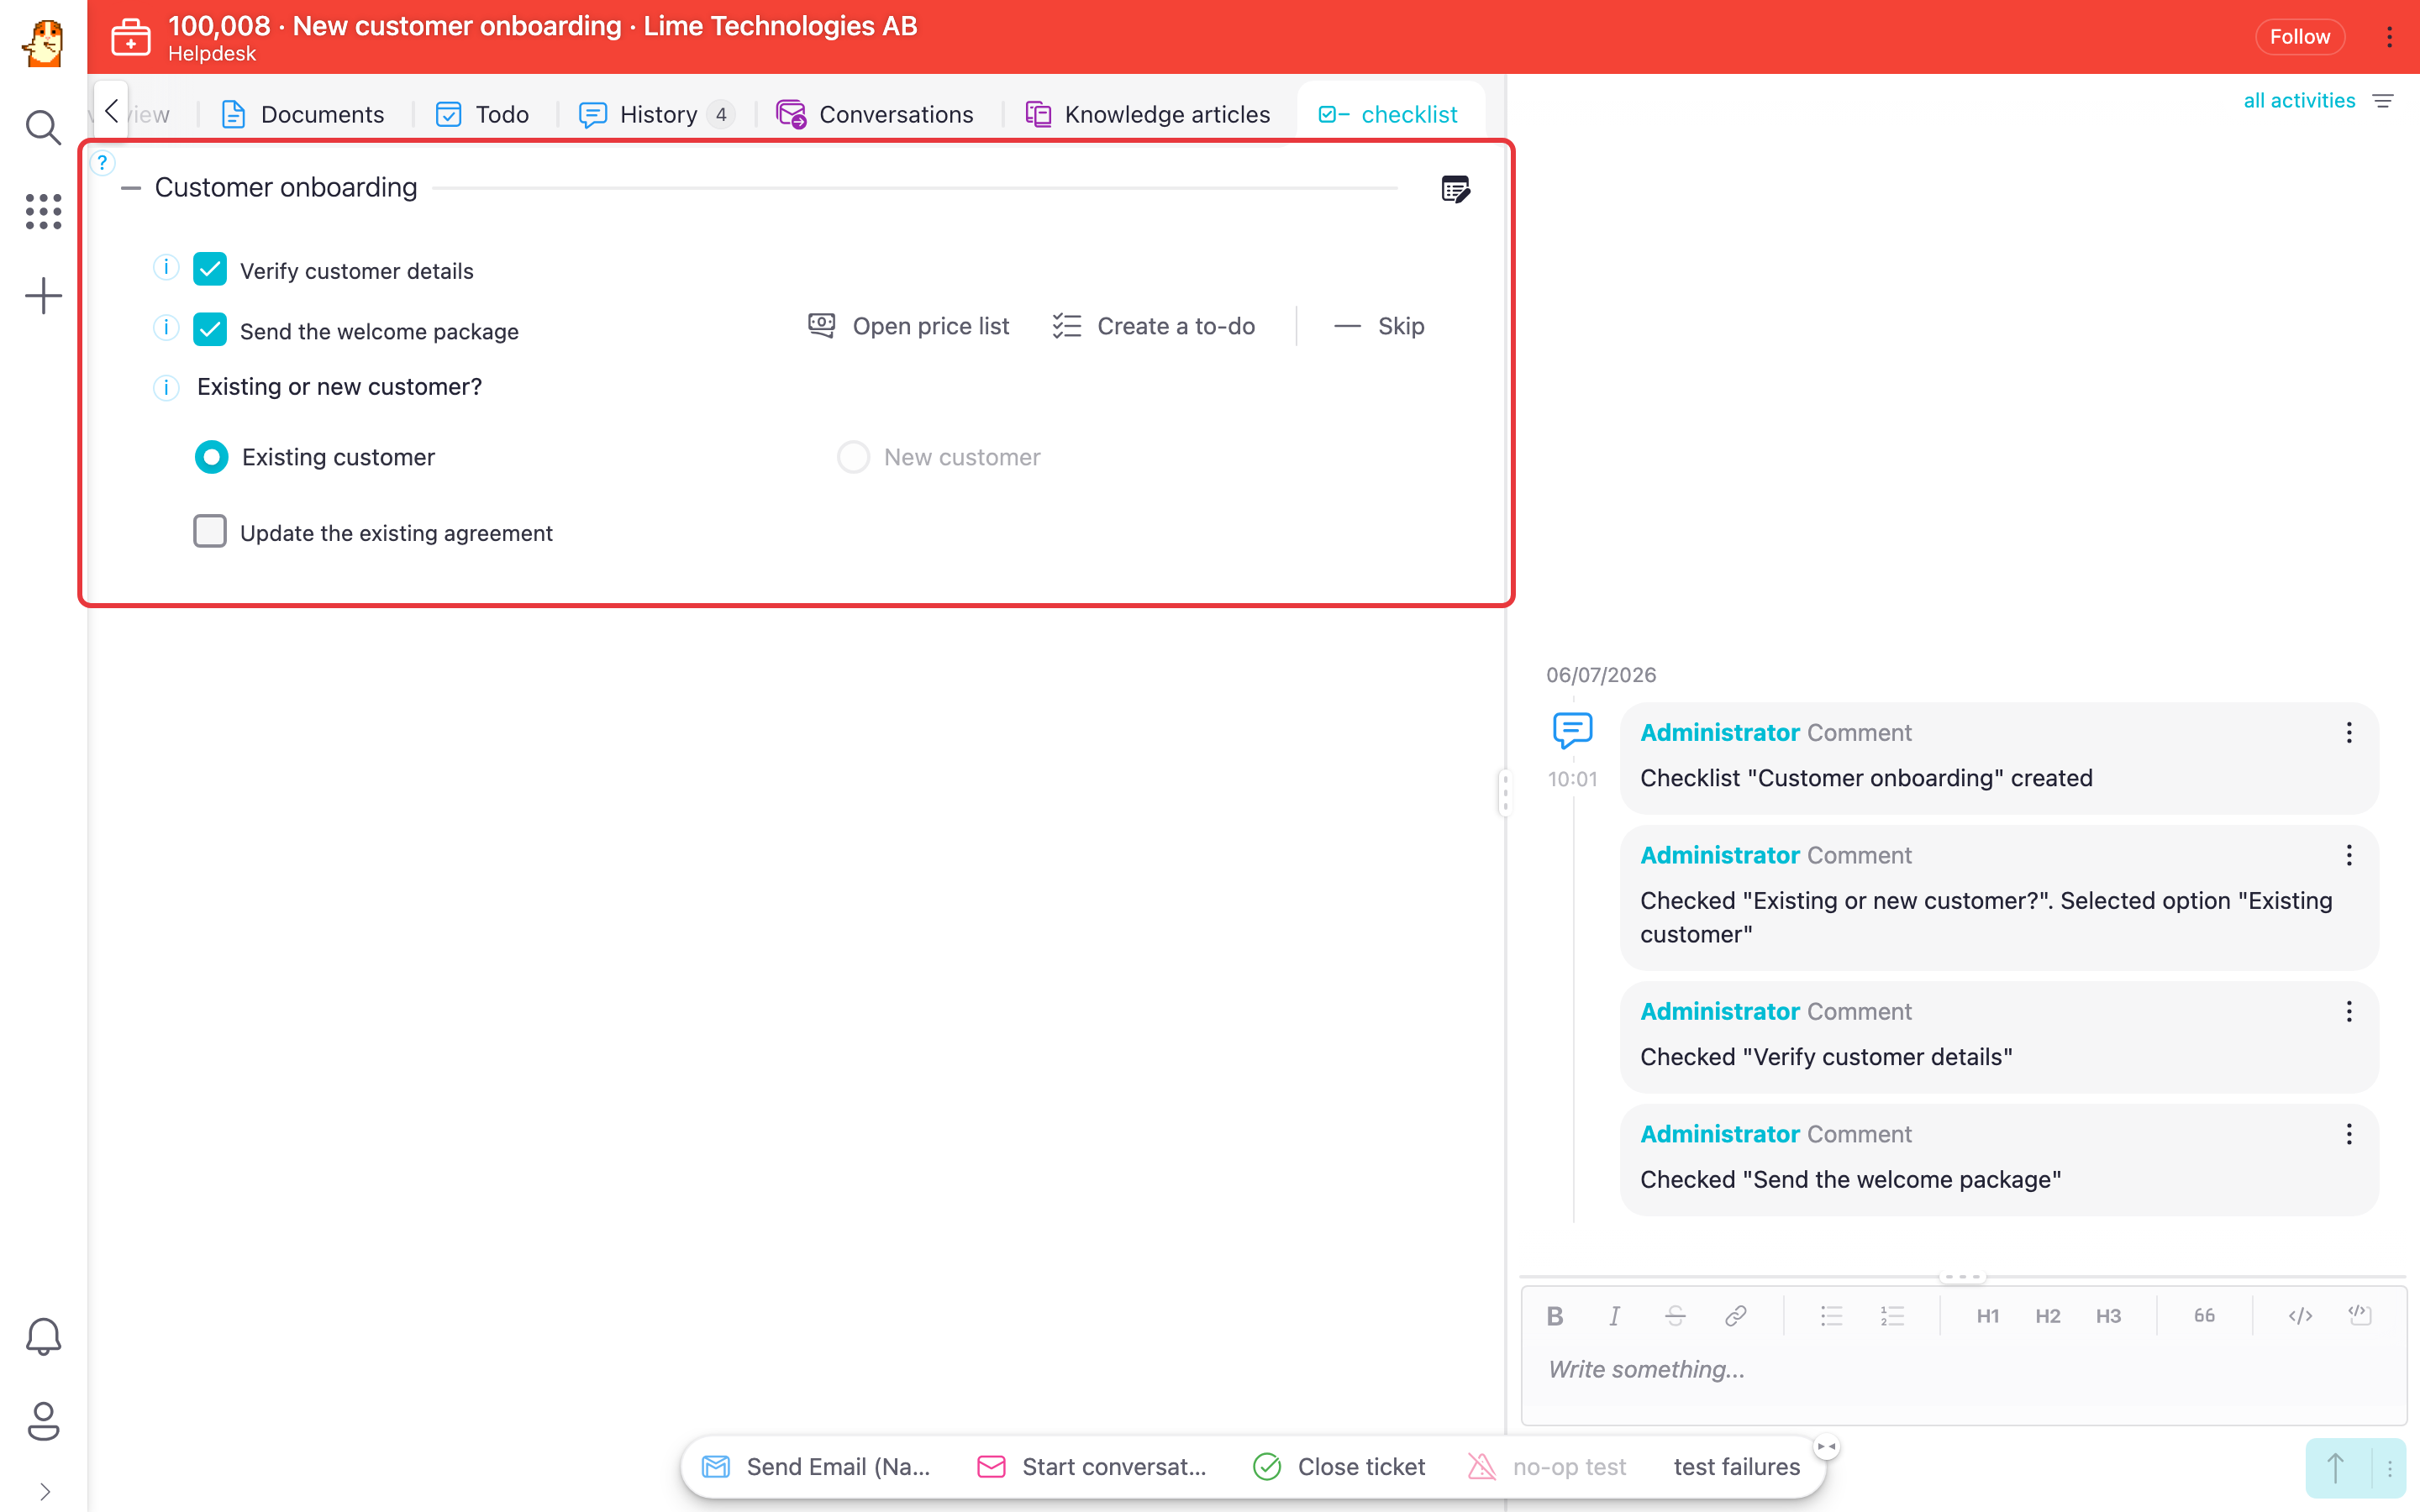The width and height of the screenshot is (2420, 1512).
Task: Uncheck Send the welcome package
Action: tap(210, 329)
